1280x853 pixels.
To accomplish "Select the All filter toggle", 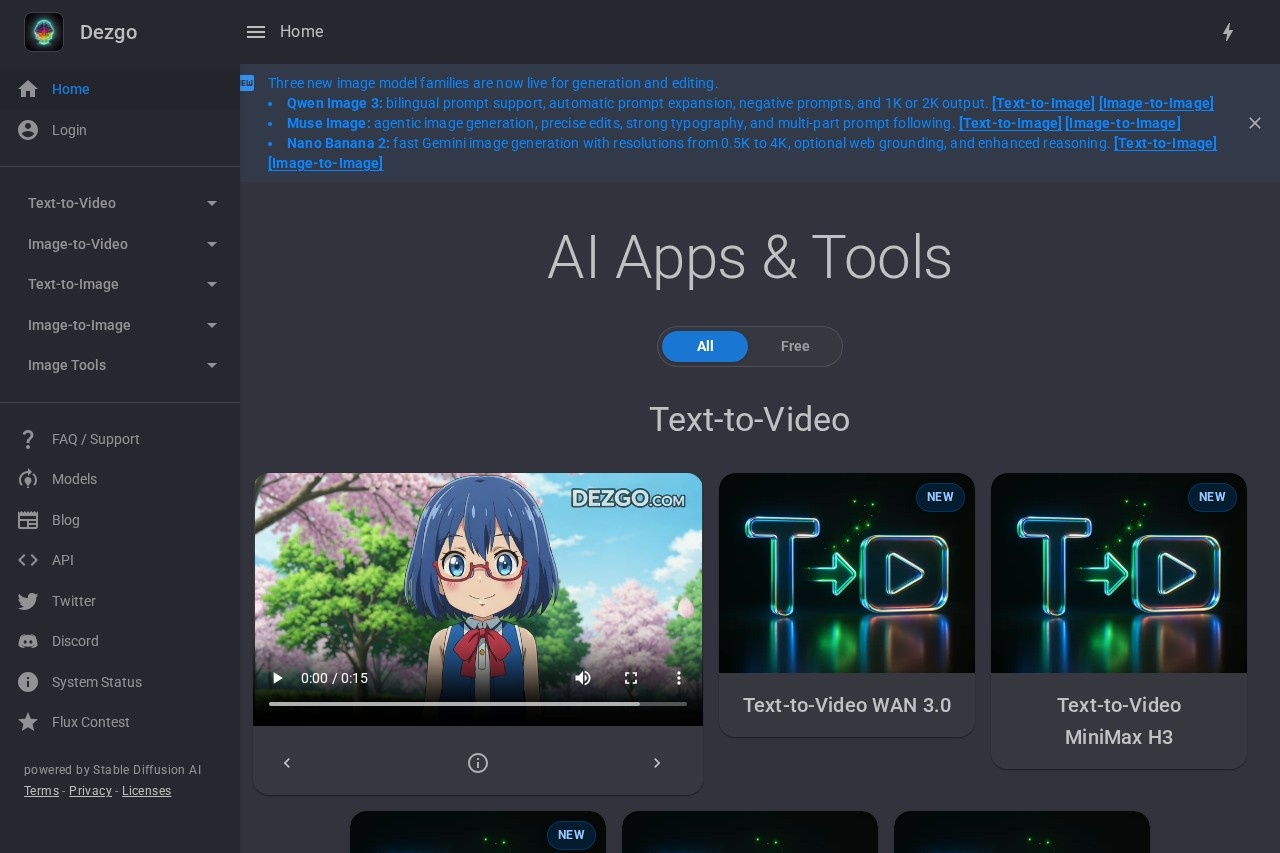I will [705, 346].
